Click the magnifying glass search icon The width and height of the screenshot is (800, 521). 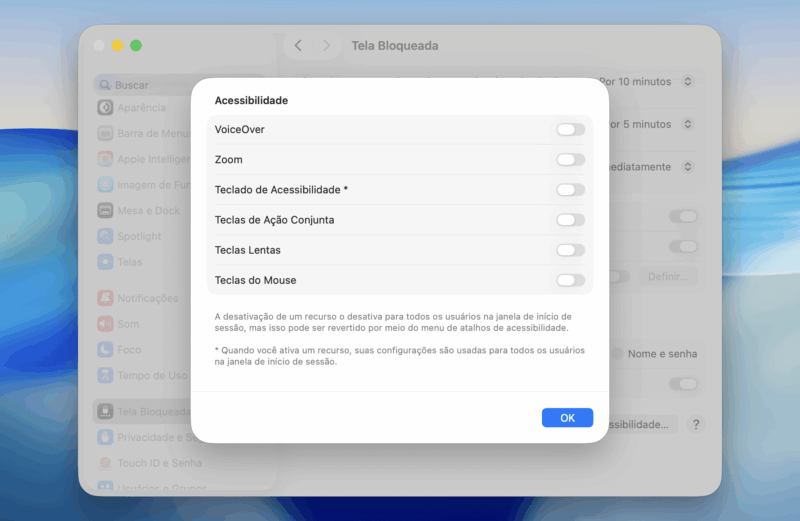tap(105, 85)
